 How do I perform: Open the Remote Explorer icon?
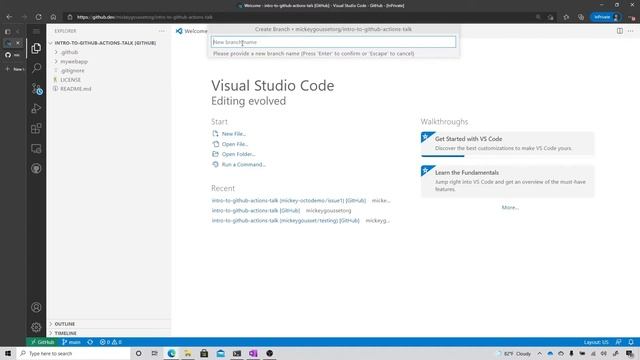(36, 149)
